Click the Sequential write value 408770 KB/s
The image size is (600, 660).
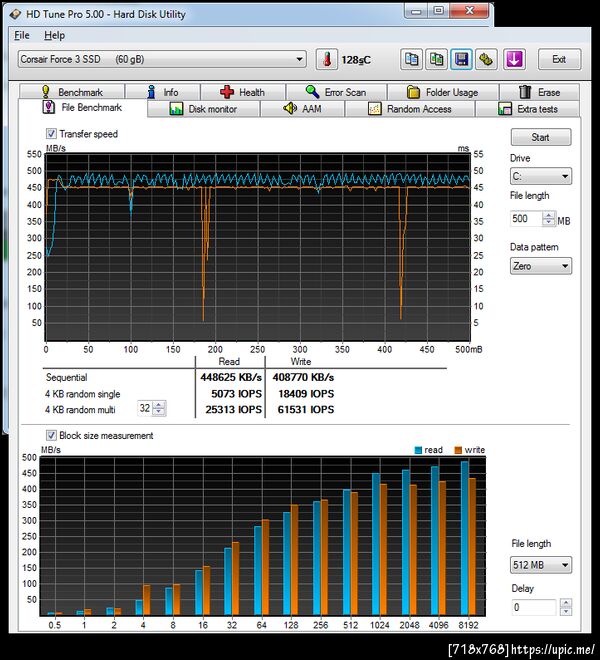pos(303,377)
